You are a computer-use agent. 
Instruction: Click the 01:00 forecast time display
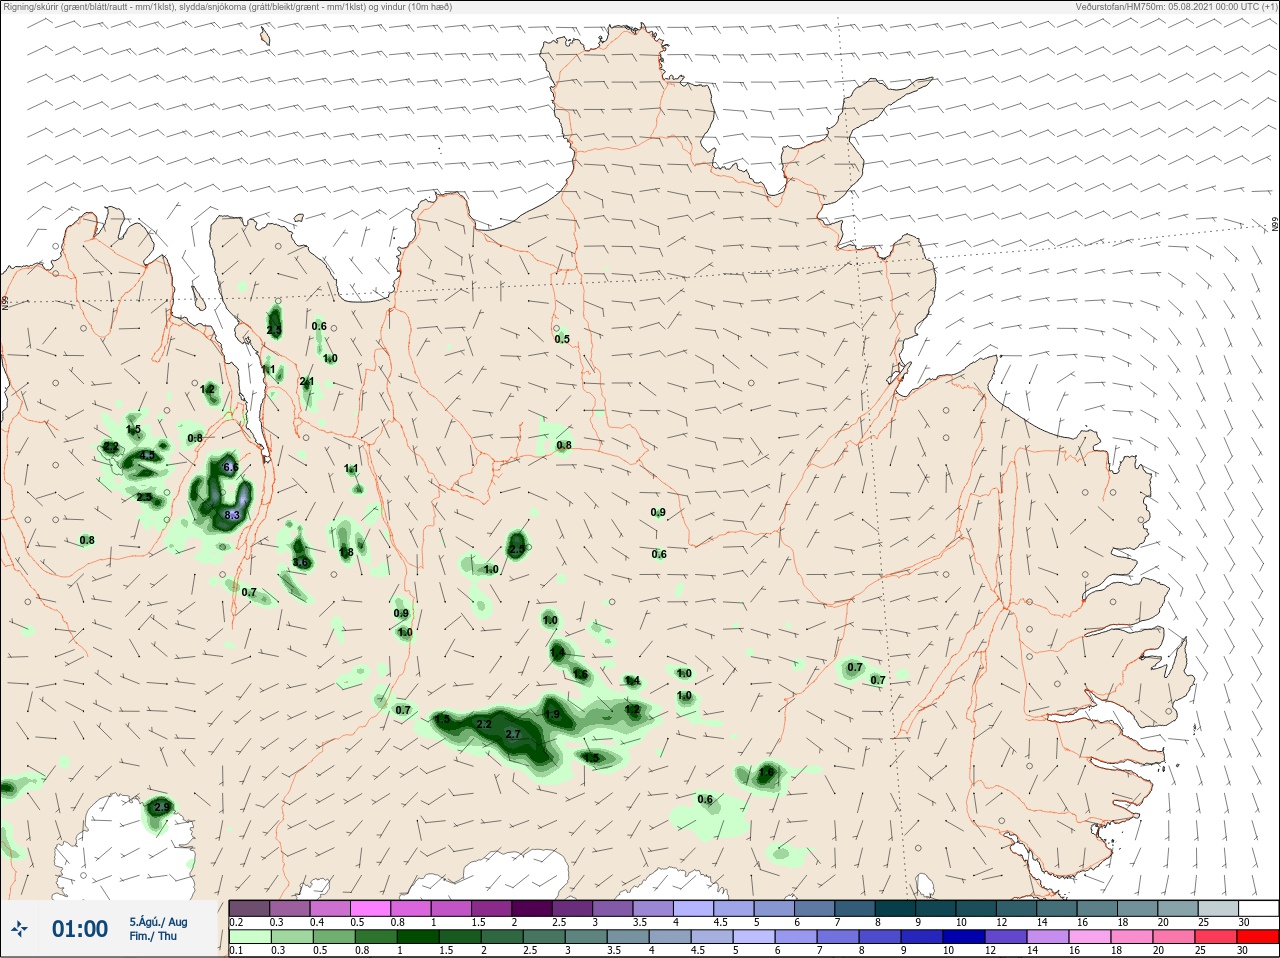tap(80, 929)
